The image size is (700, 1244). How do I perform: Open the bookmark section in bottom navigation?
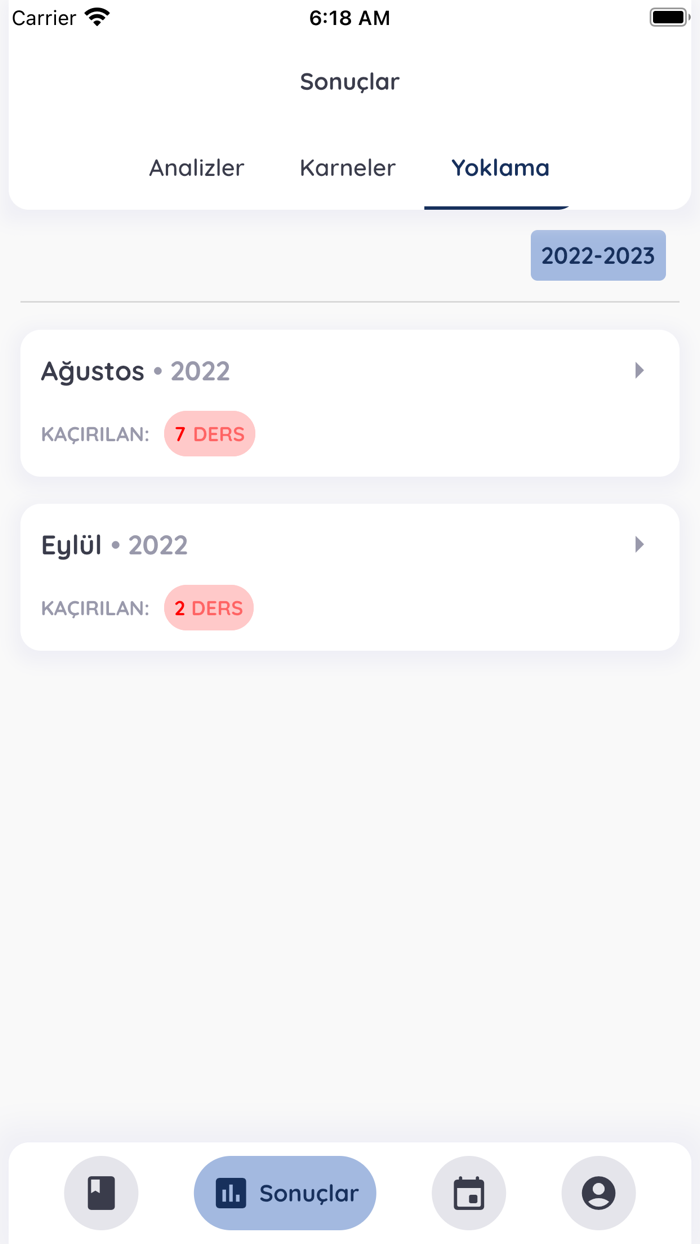click(101, 1192)
